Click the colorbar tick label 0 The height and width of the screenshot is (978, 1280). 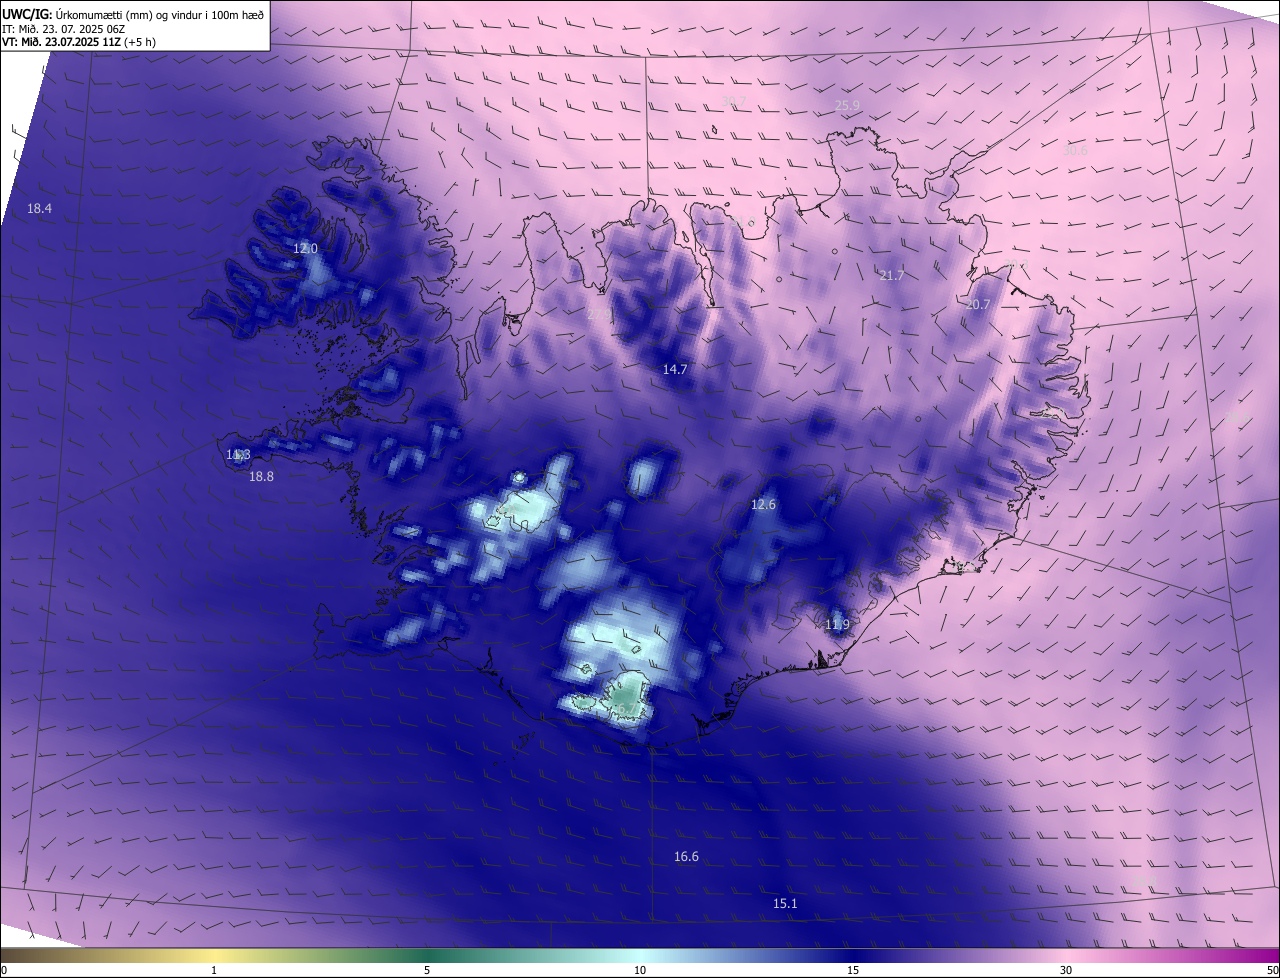click(x=4, y=970)
